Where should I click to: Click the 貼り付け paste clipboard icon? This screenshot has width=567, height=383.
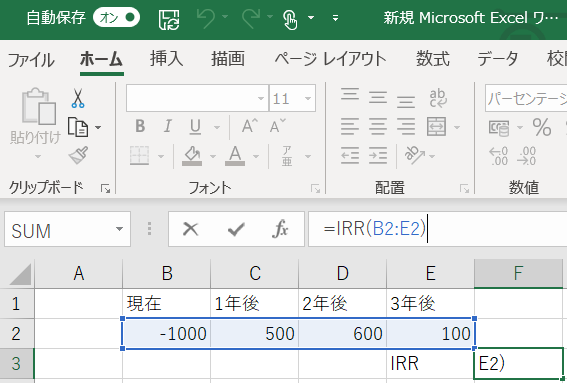pos(39,106)
